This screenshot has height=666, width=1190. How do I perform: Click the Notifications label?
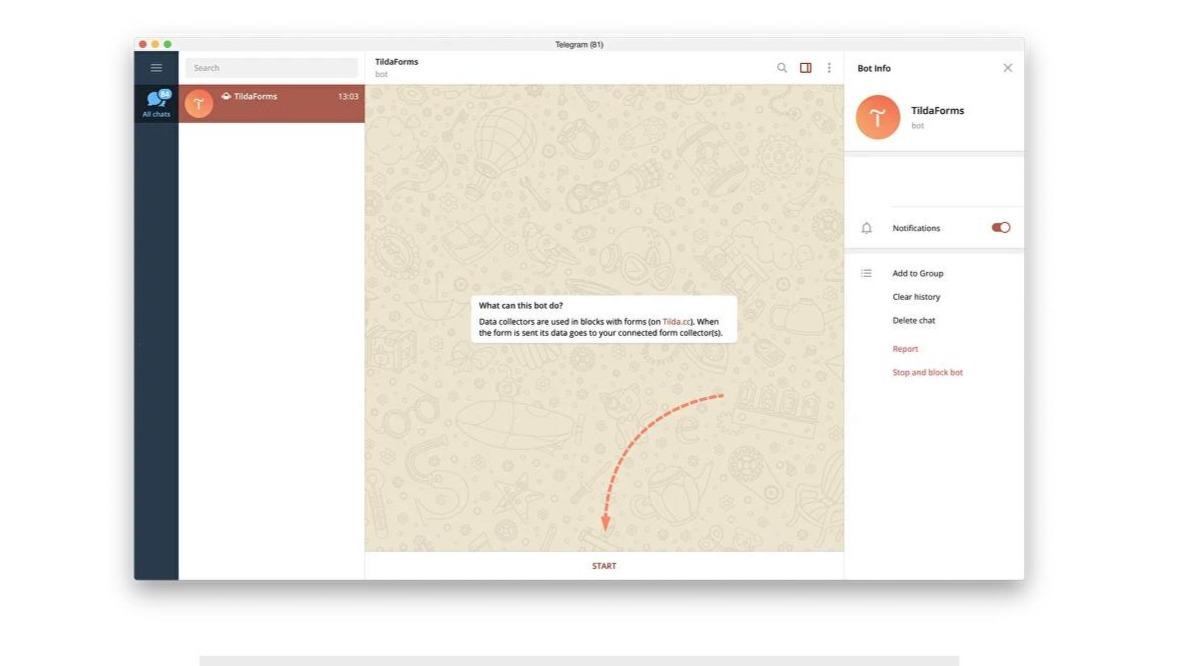pos(916,228)
